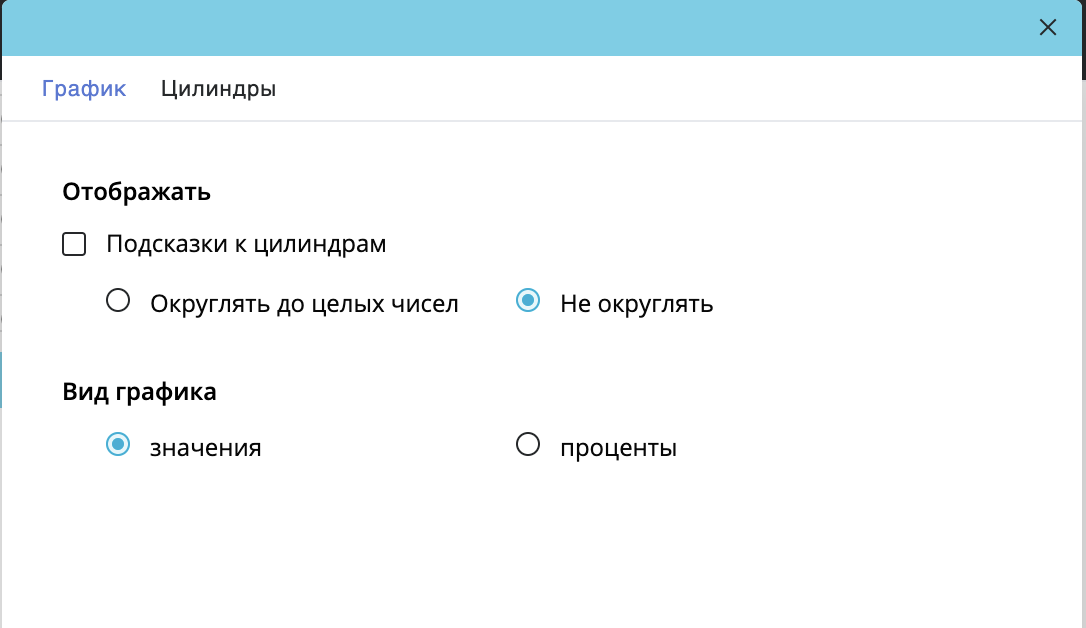Click the Отображать section heading
Screen dimensions: 1086x628
click(x=136, y=192)
